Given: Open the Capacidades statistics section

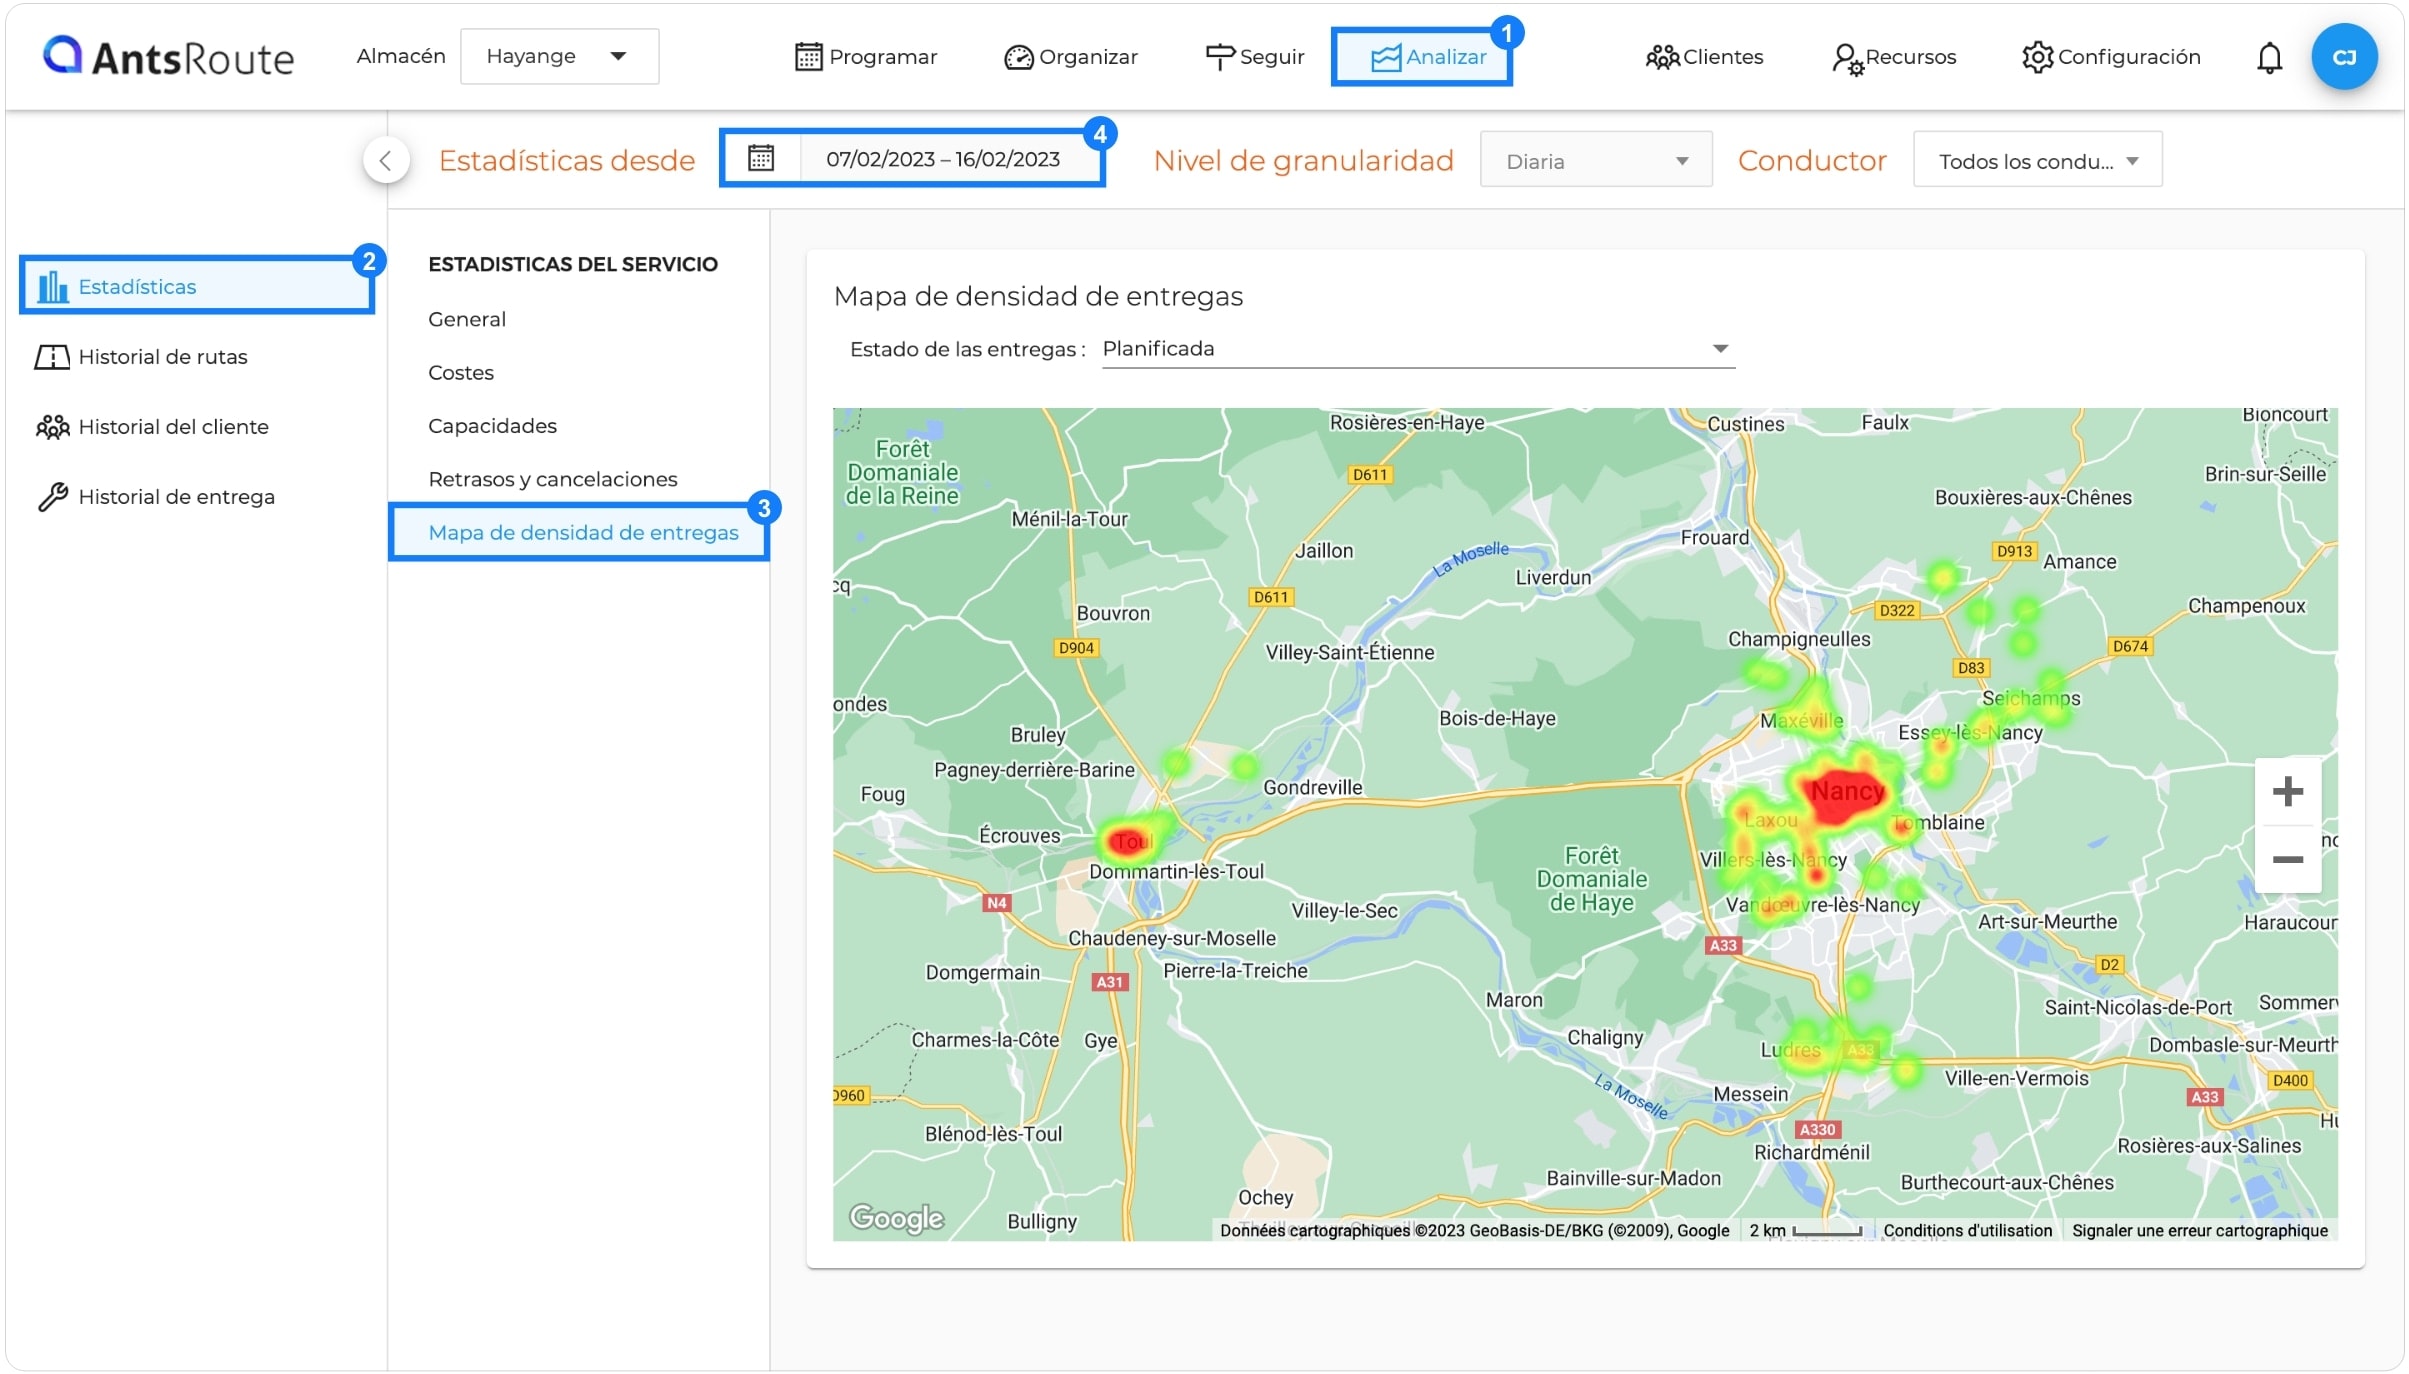Looking at the screenshot, I should [x=492, y=426].
